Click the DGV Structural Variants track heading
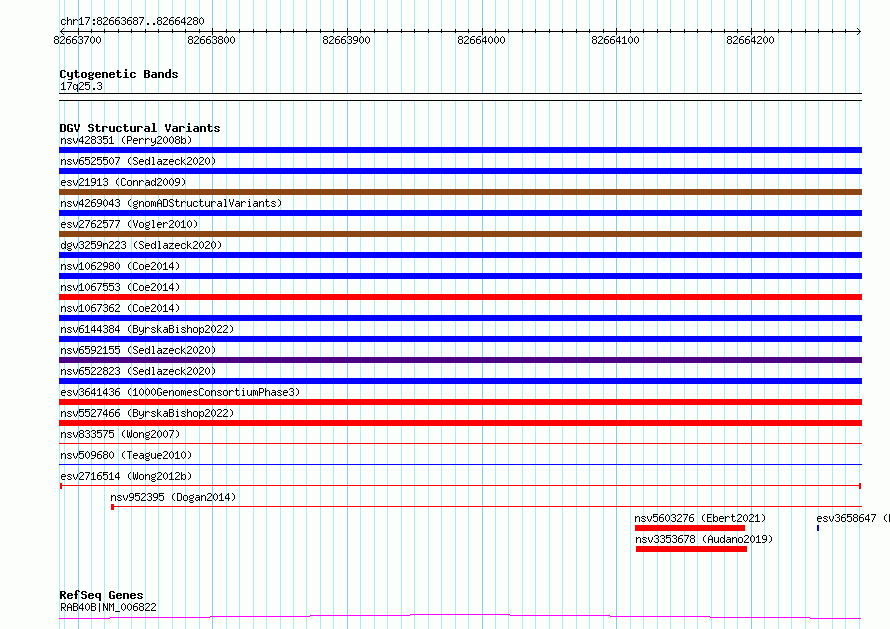Viewport: 890px width, 629px height. coord(139,128)
